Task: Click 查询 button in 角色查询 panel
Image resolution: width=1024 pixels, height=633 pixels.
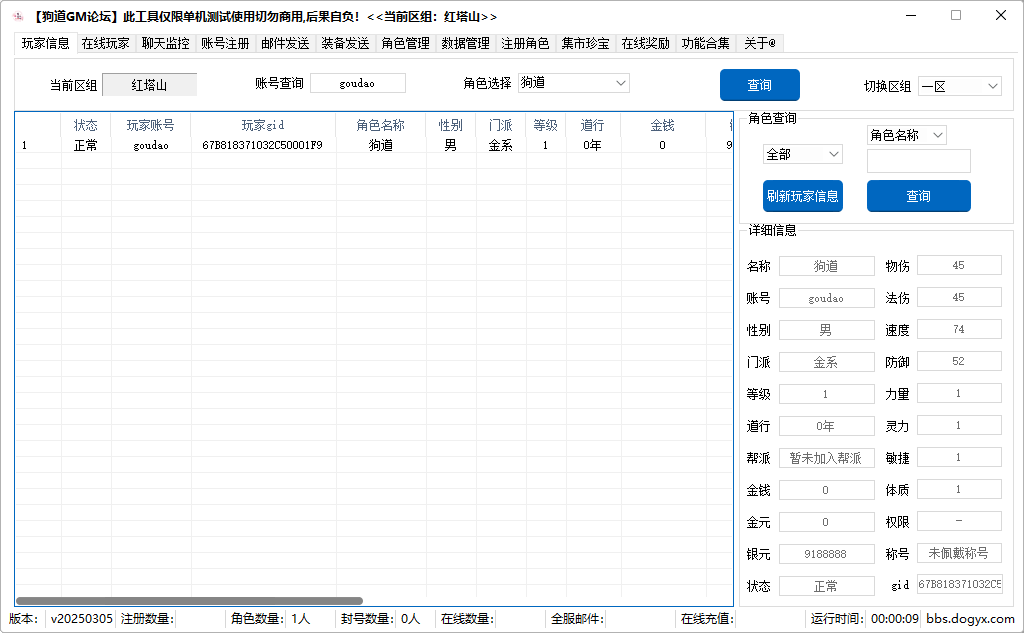Action: point(918,196)
